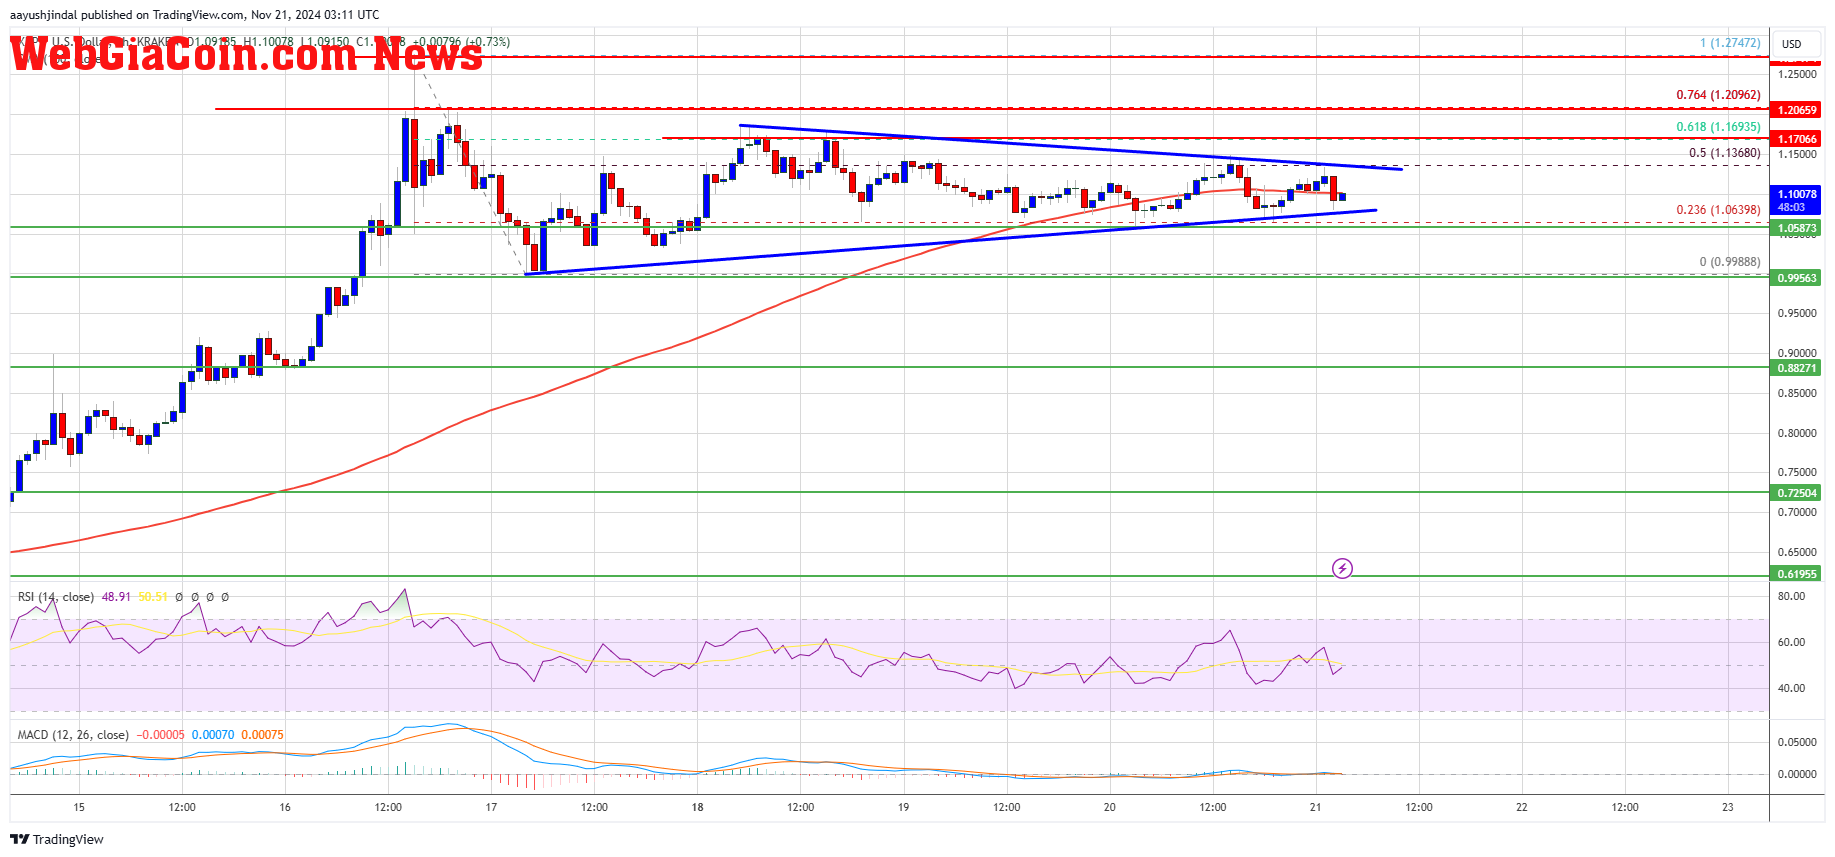1835x857 pixels.
Task: Click the RSI scale value 60.00
Action: pos(1791,643)
